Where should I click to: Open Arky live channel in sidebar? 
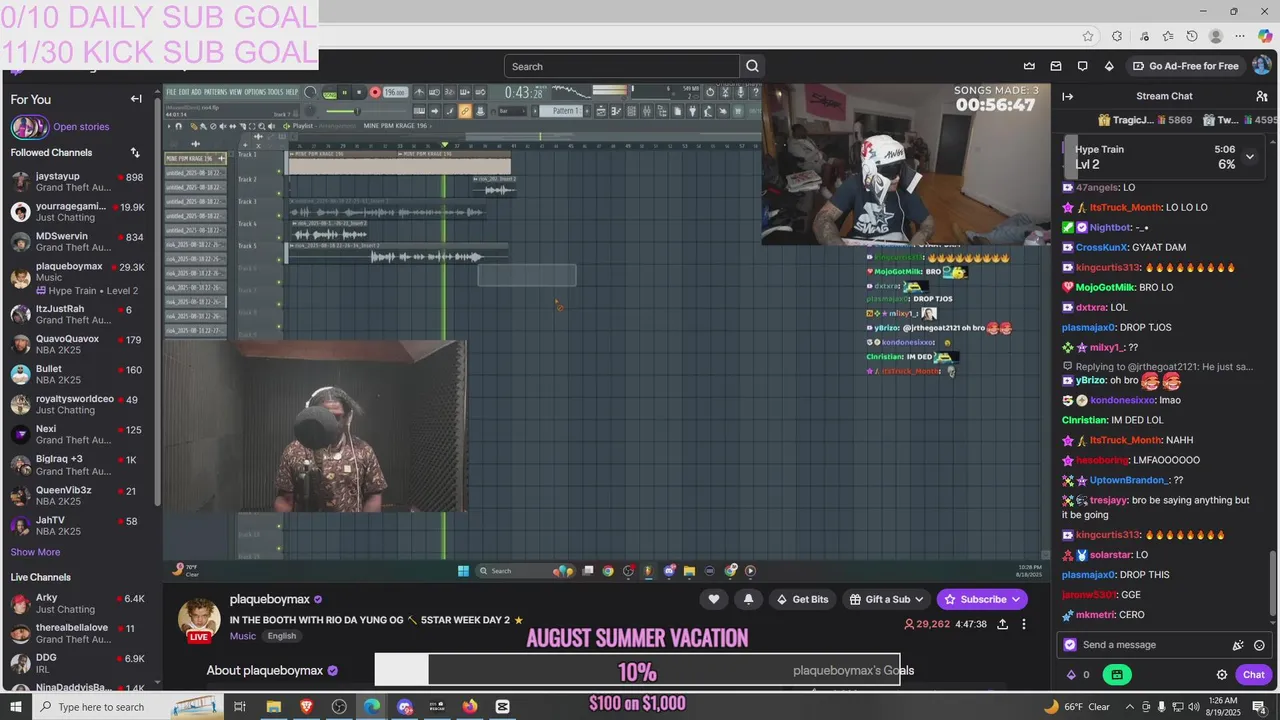point(80,604)
